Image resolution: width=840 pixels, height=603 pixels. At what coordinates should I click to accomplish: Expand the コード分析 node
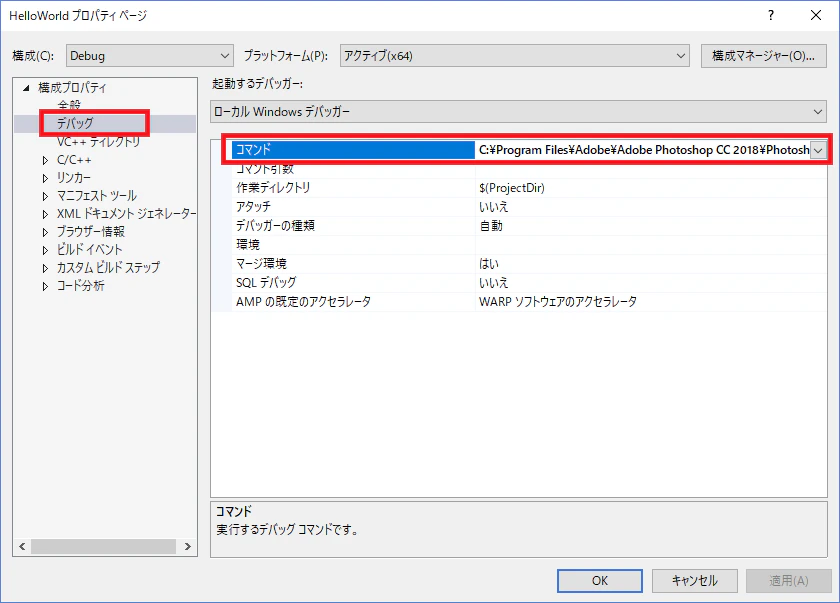(45, 286)
